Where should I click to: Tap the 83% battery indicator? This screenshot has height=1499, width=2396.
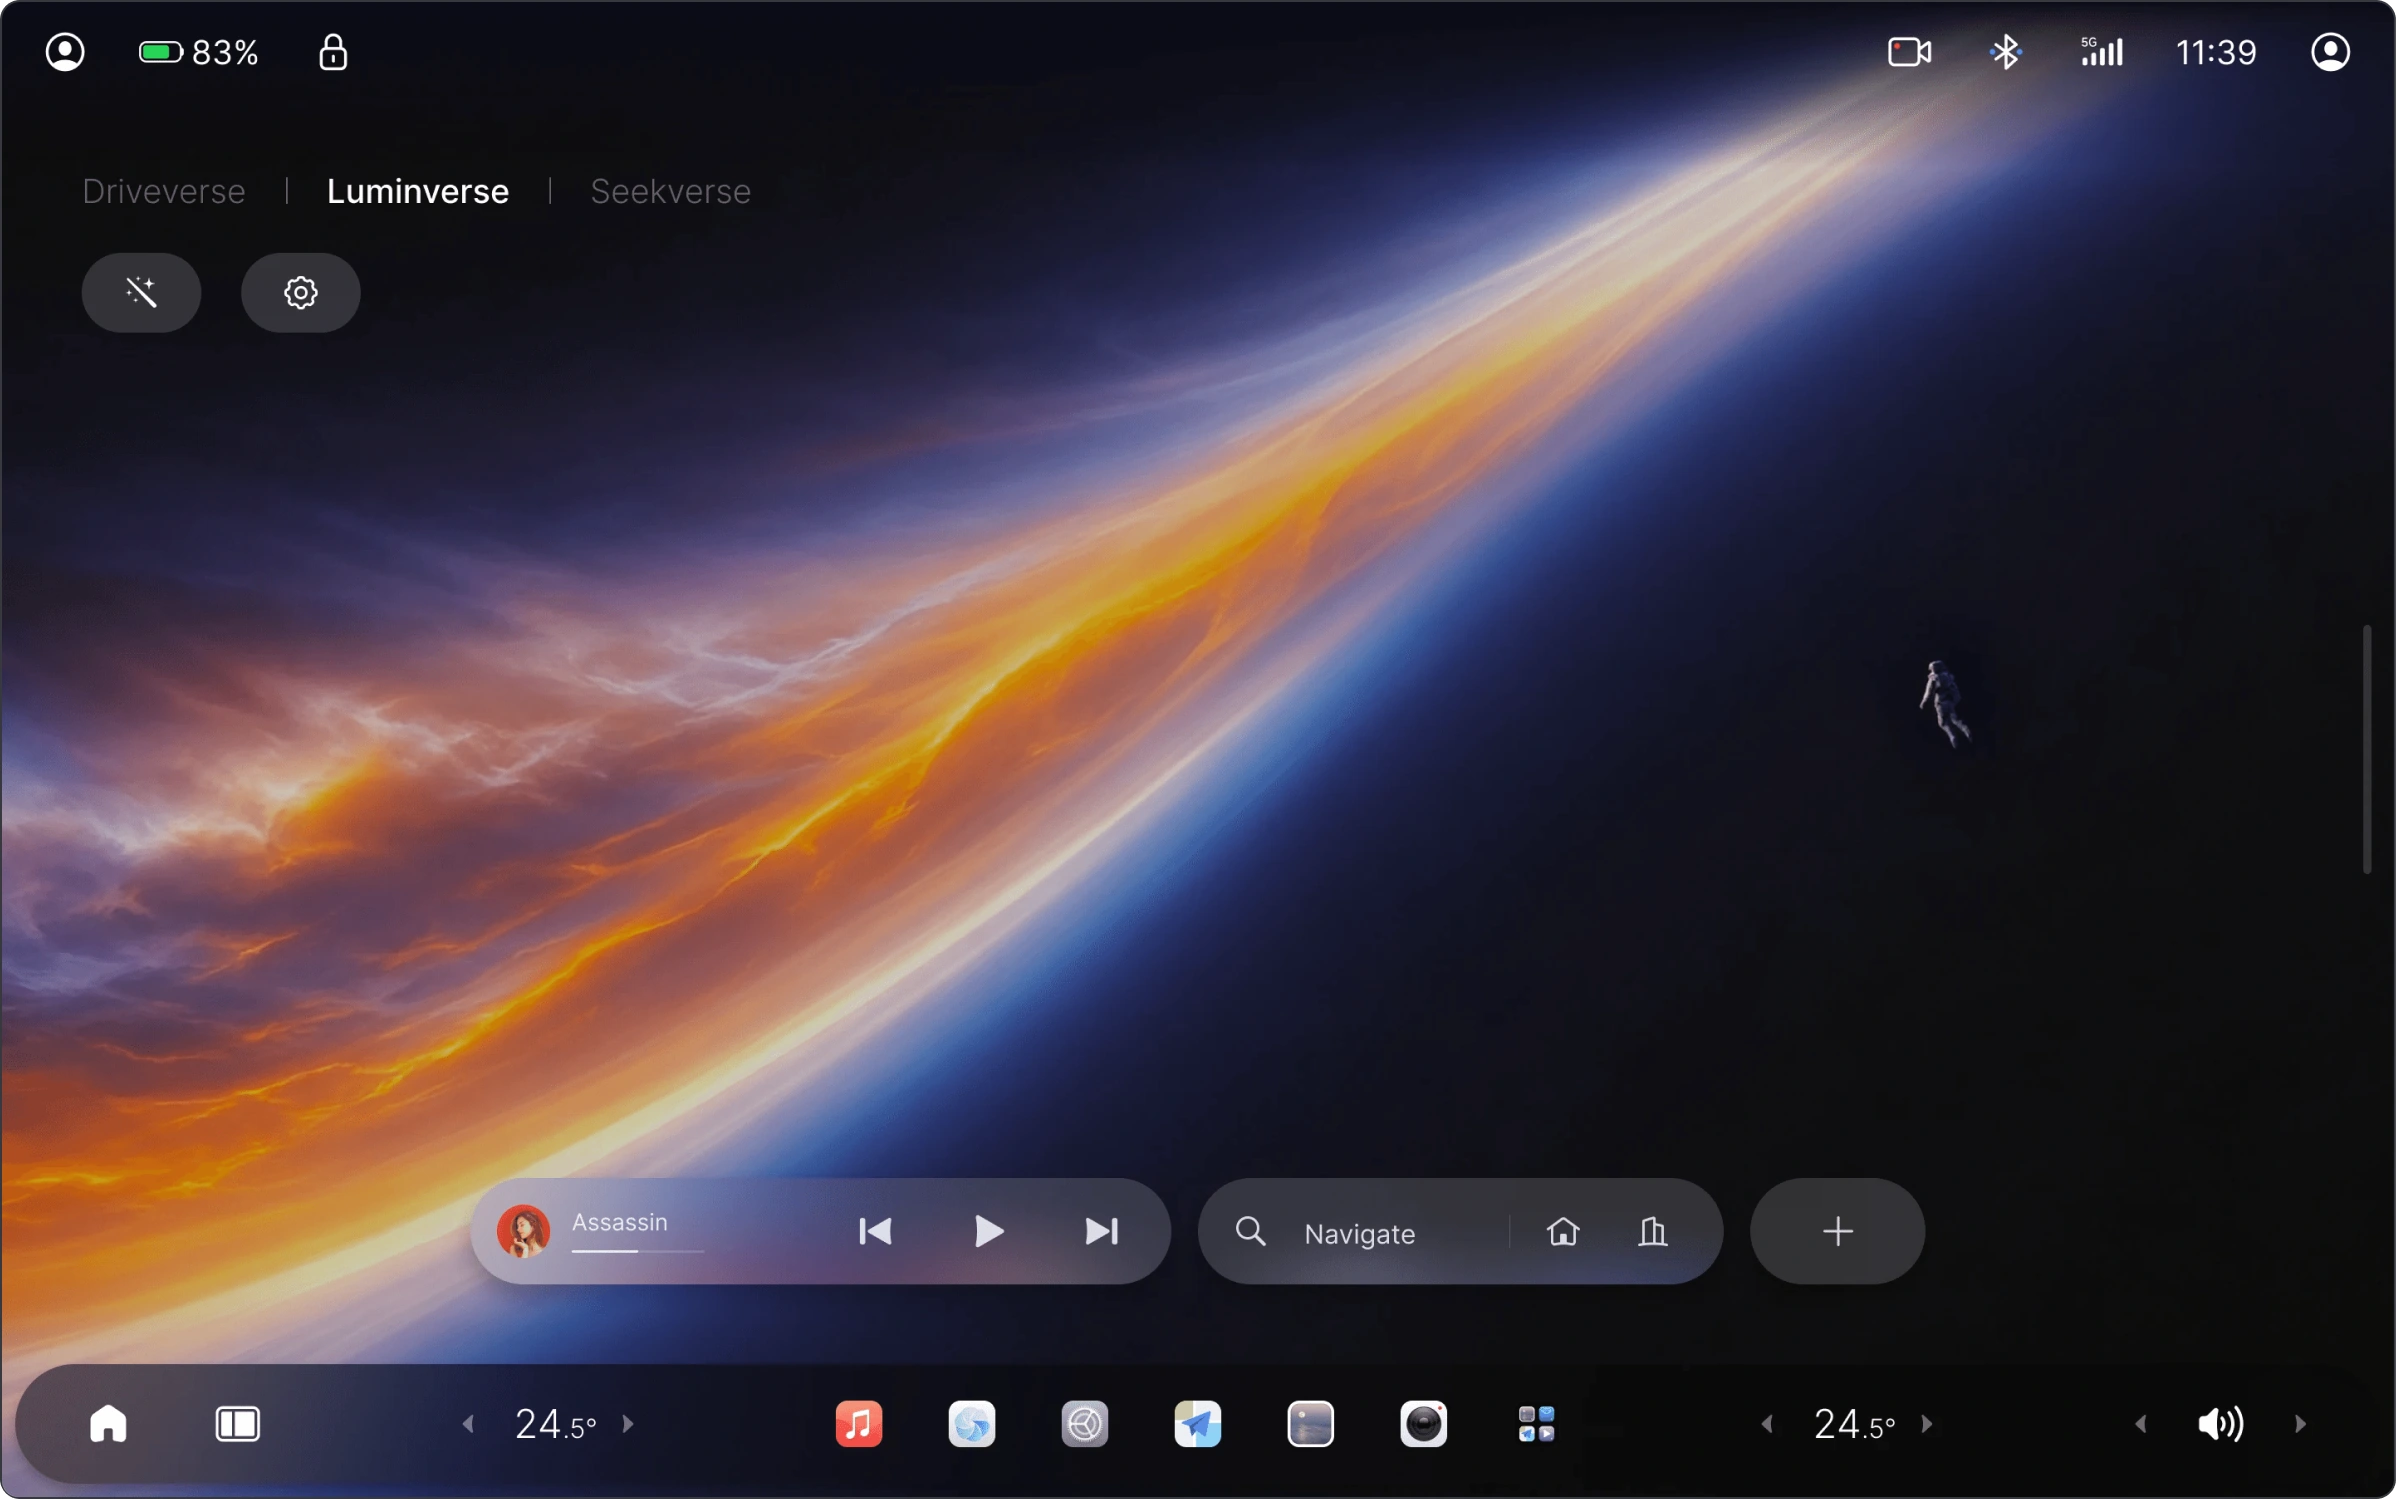pyautogui.click(x=198, y=52)
